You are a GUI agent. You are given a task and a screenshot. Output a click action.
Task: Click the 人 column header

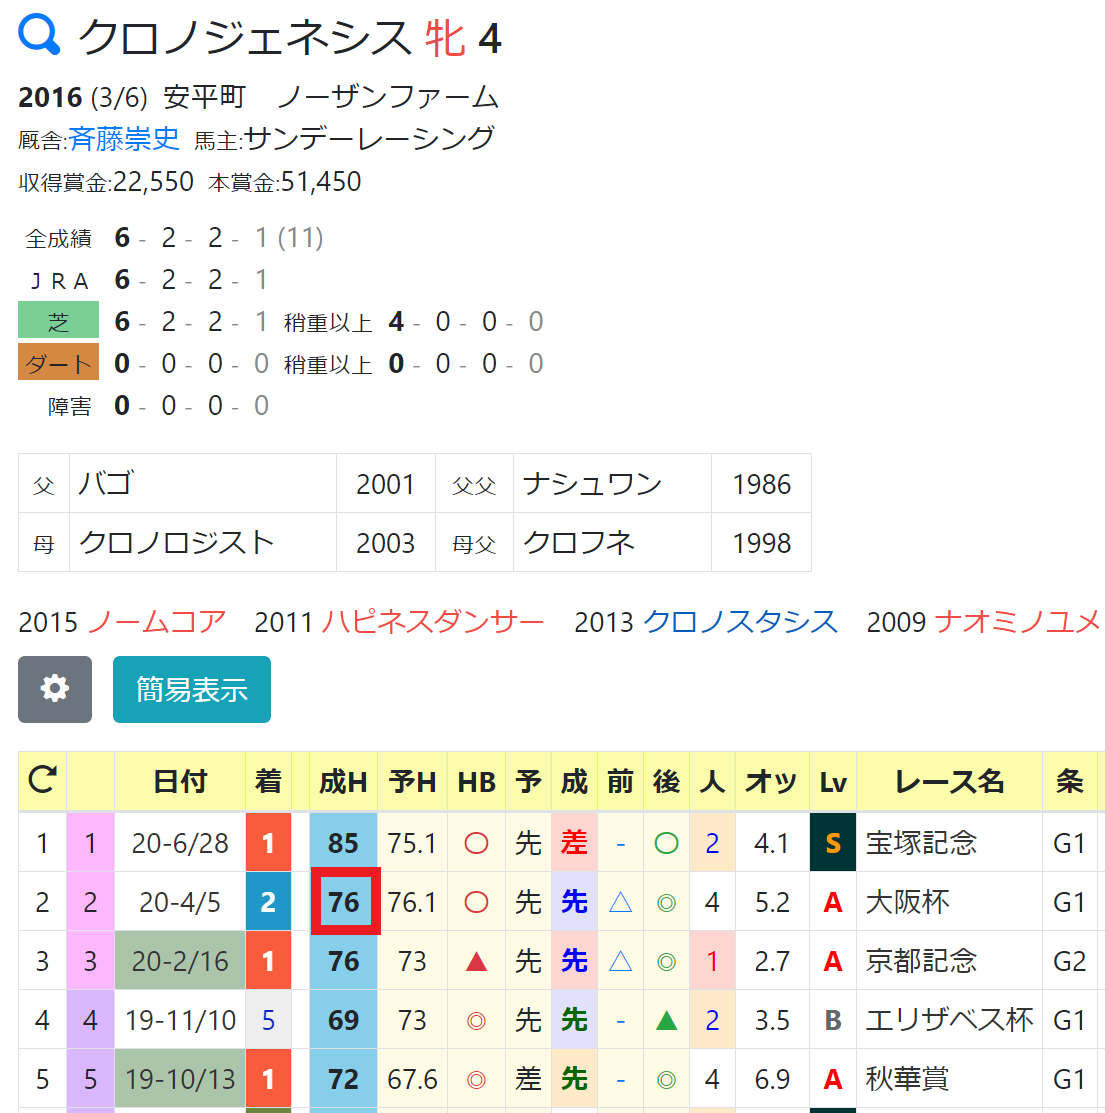tap(712, 782)
